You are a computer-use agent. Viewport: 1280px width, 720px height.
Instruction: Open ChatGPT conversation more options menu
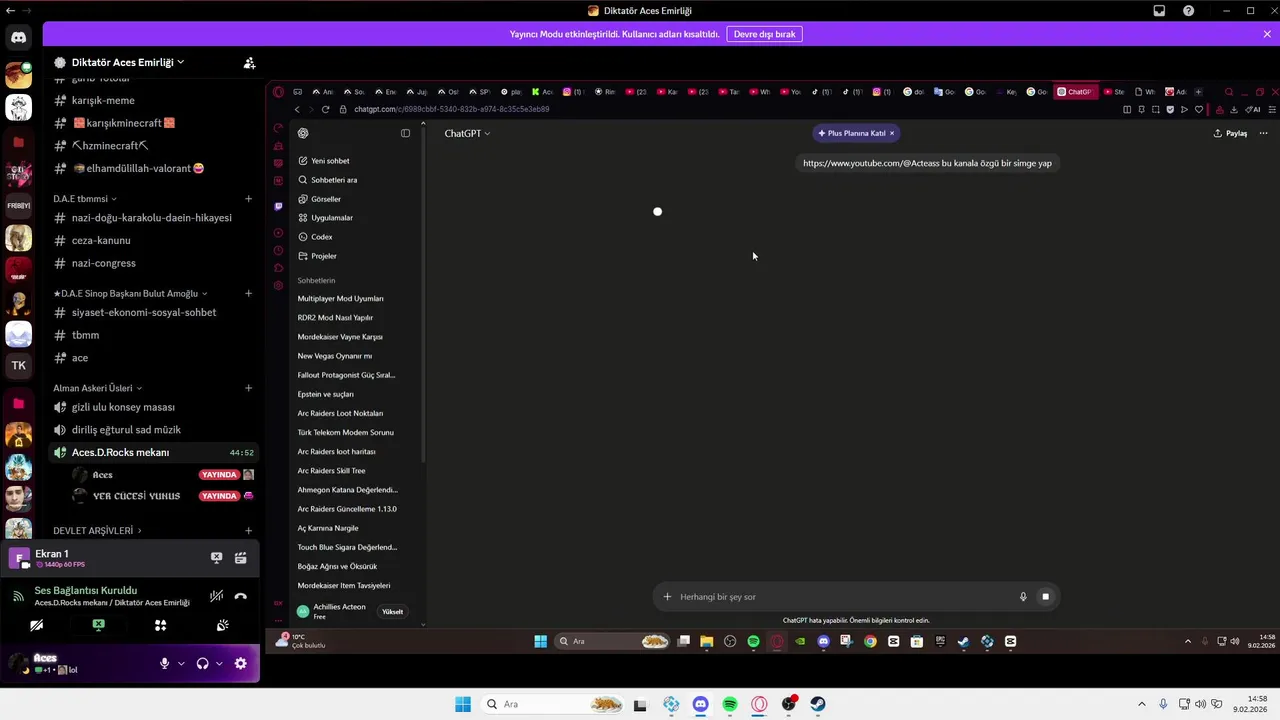pyautogui.click(x=1263, y=133)
